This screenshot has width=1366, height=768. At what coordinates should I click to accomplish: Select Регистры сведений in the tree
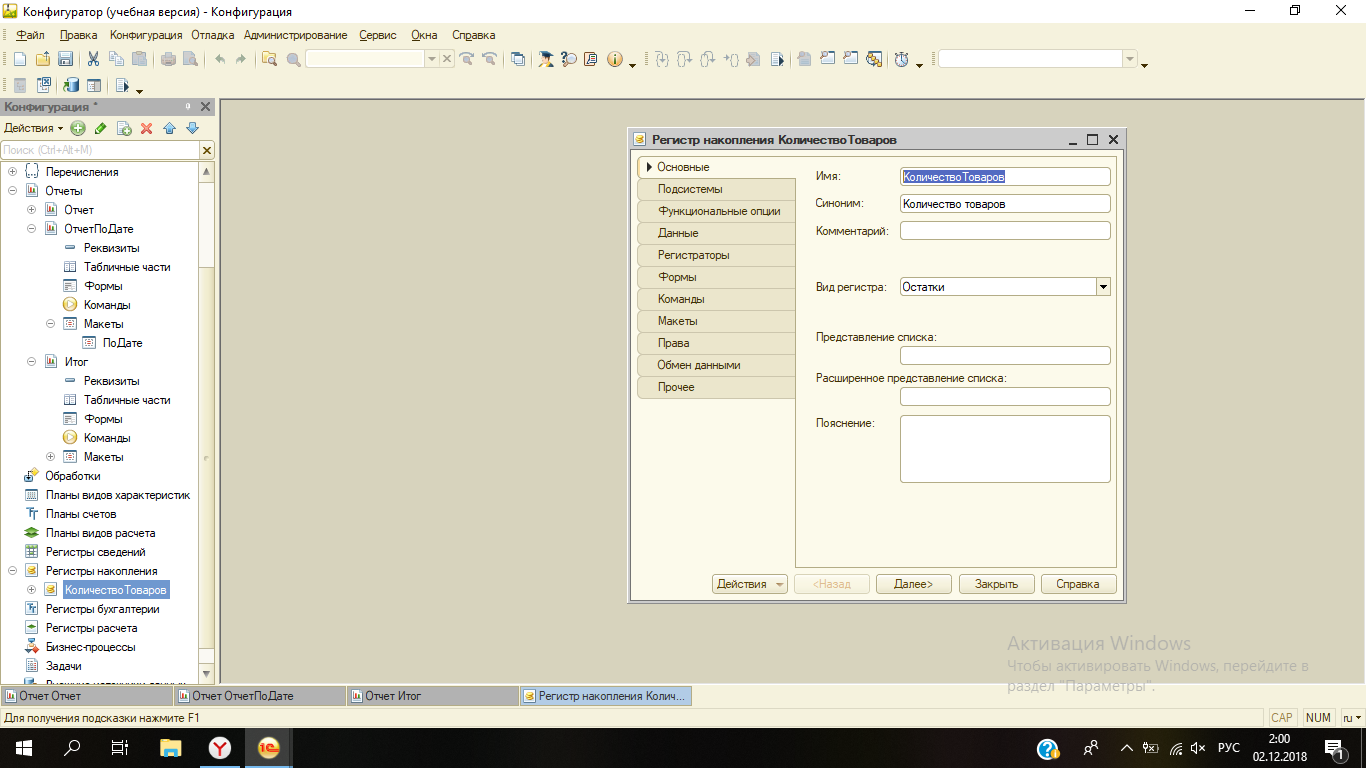tap(95, 552)
